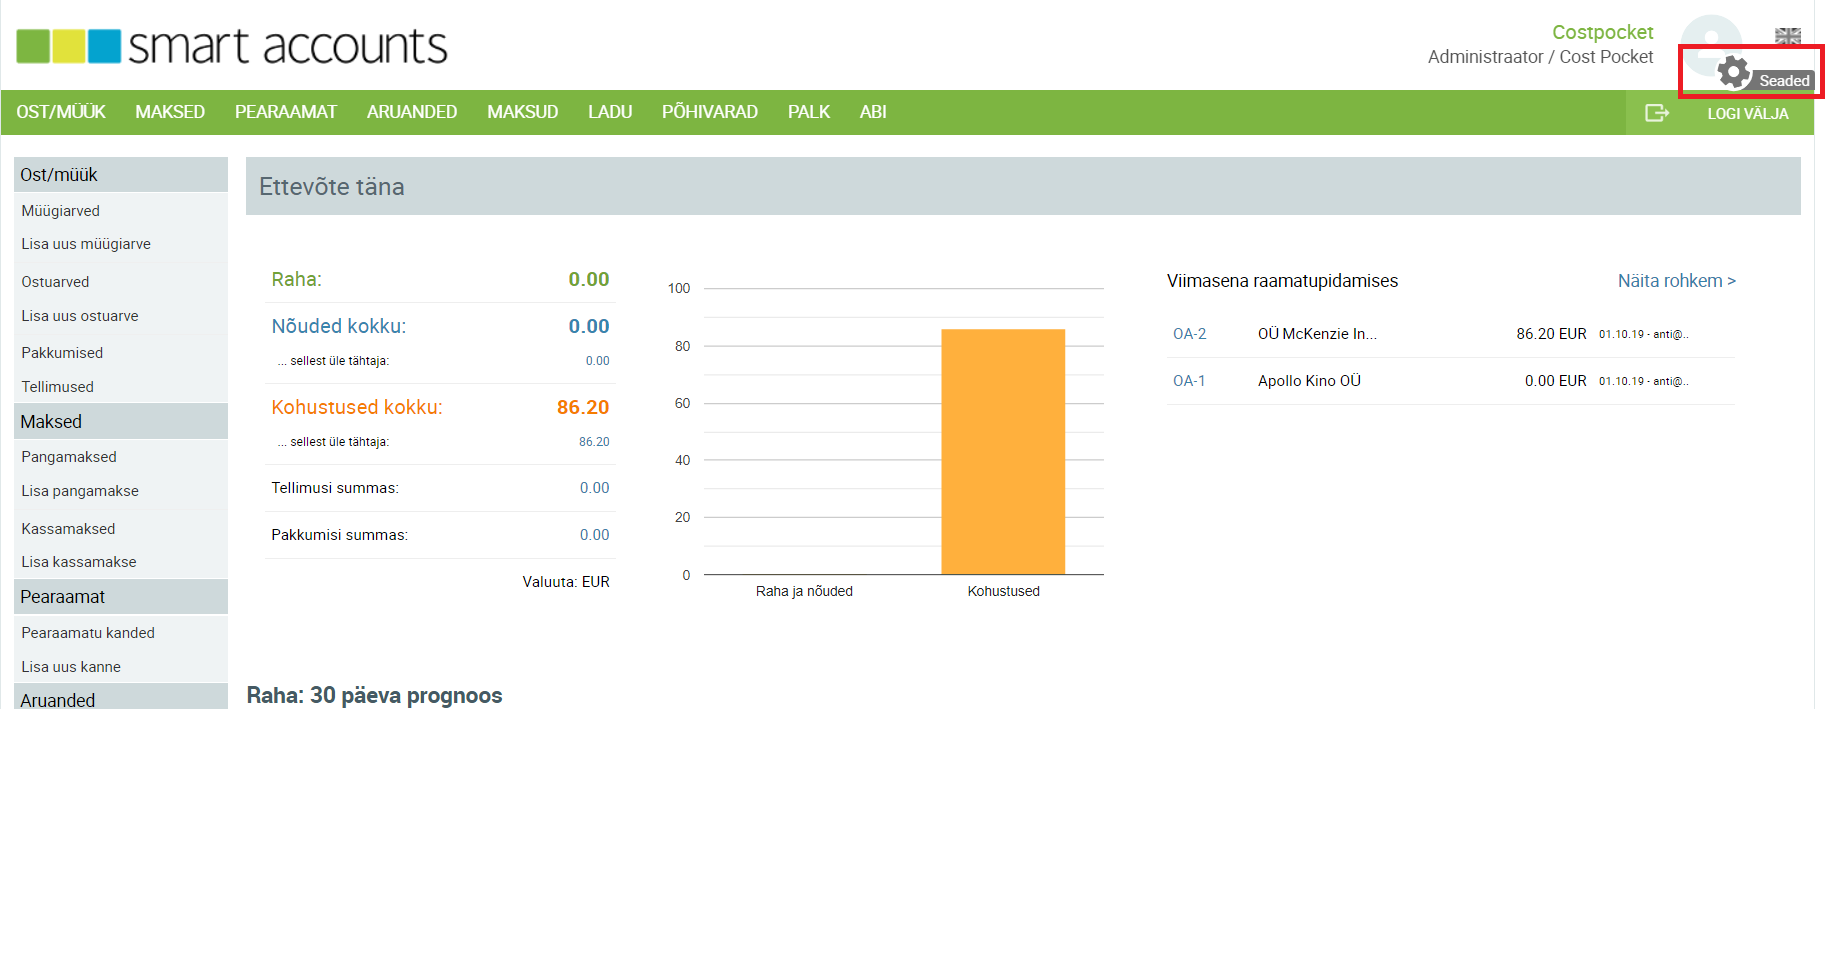Open Ostuarved in the sidebar
The height and width of the screenshot is (953, 1825).
[x=55, y=282]
